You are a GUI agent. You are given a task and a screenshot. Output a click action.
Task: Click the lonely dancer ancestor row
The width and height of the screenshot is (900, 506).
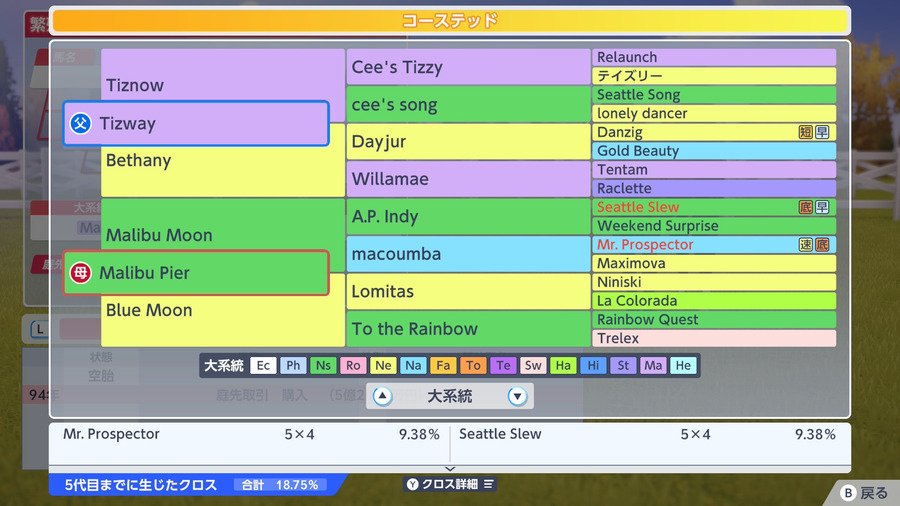point(714,114)
